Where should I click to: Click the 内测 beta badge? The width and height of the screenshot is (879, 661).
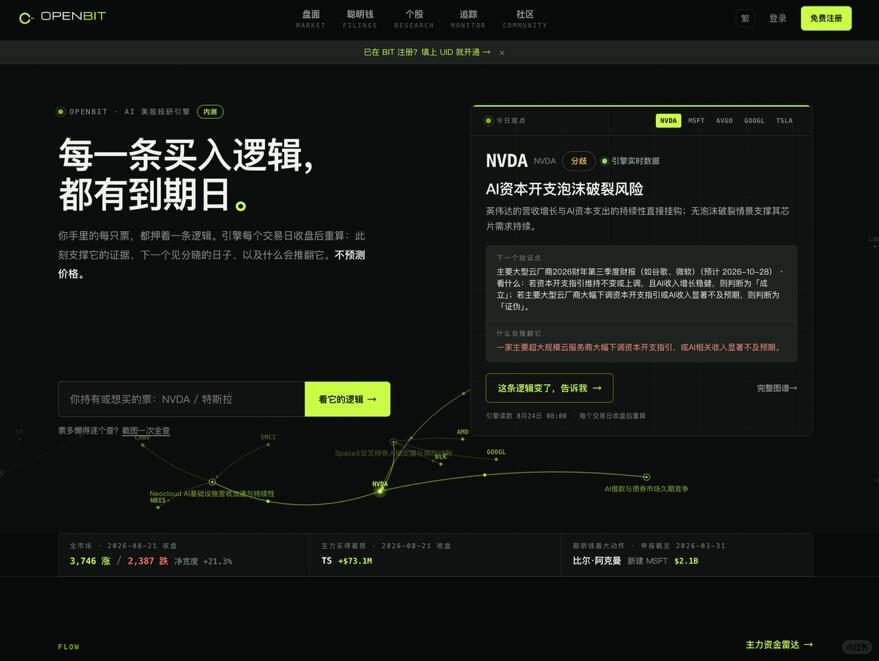210,112
